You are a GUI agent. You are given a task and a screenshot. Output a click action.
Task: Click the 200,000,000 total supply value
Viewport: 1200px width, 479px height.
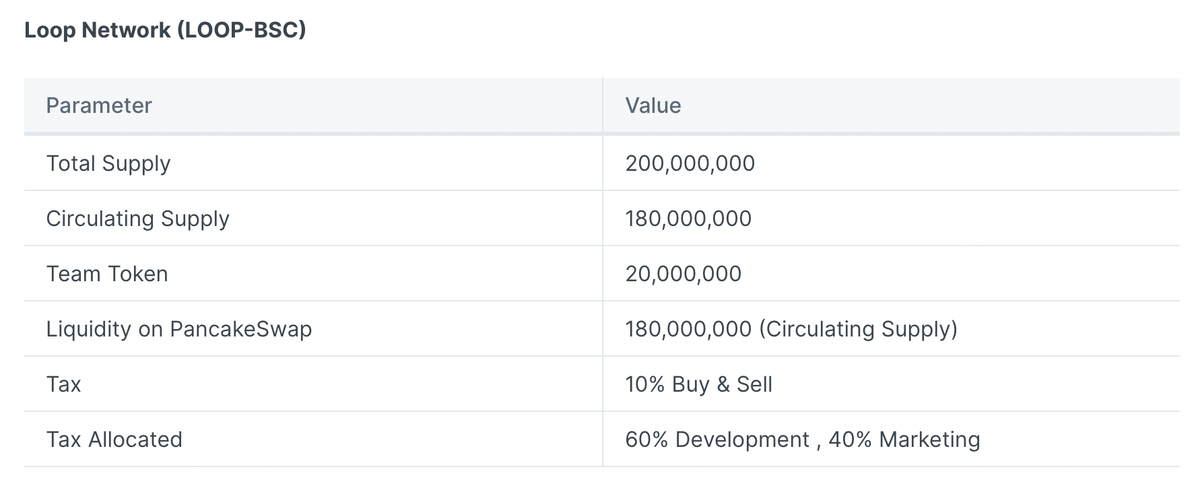click(690, 163)
